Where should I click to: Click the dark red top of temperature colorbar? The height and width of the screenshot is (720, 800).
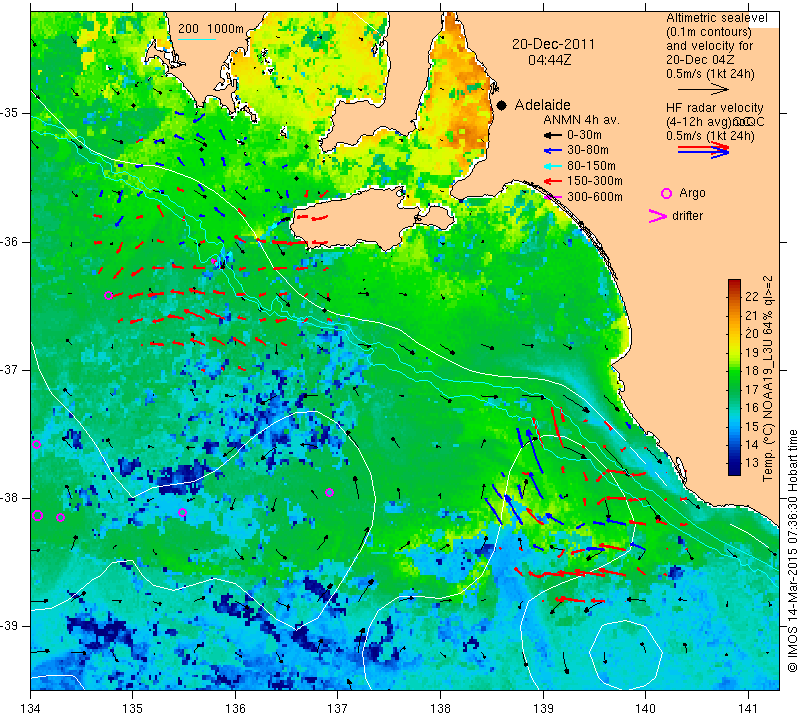click(x=734, y=283)
